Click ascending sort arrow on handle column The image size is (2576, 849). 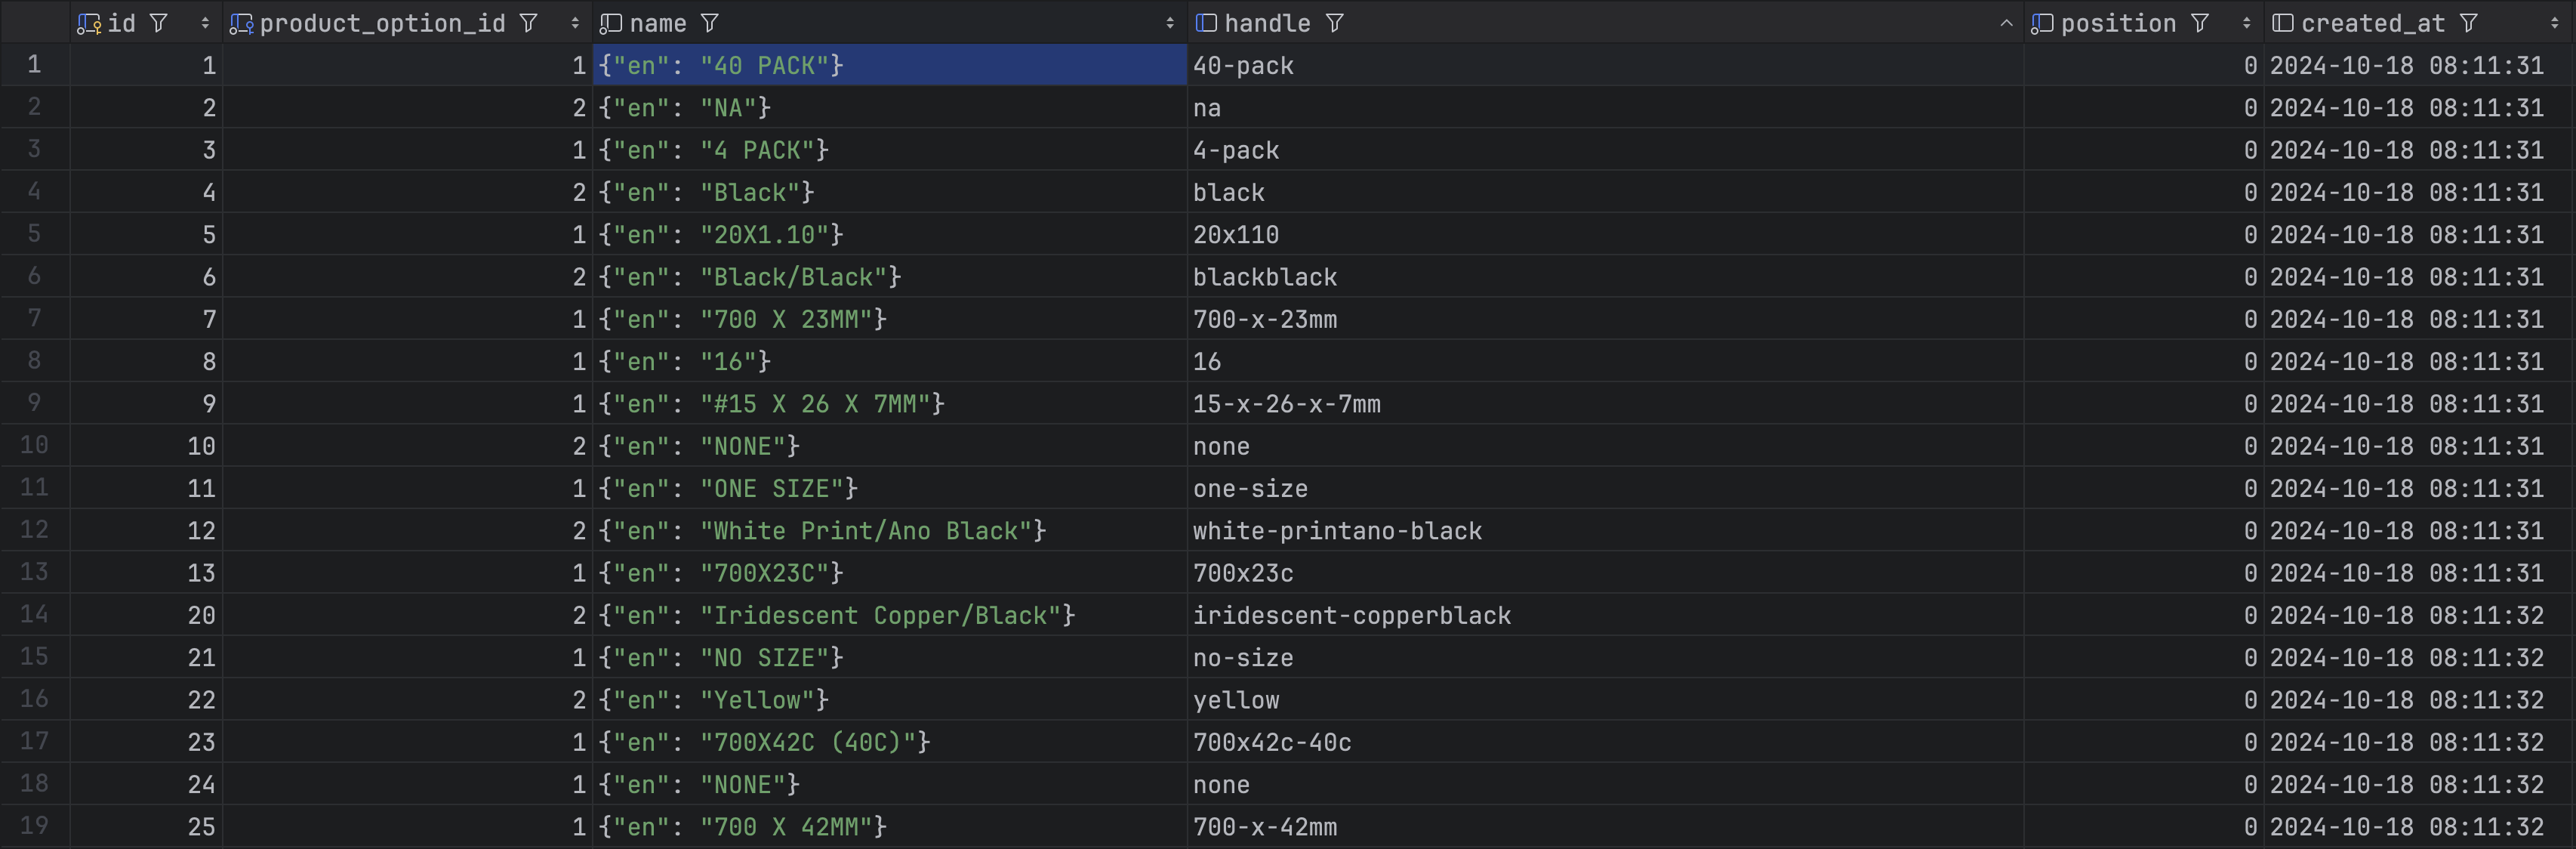(x=2006, y=23)
